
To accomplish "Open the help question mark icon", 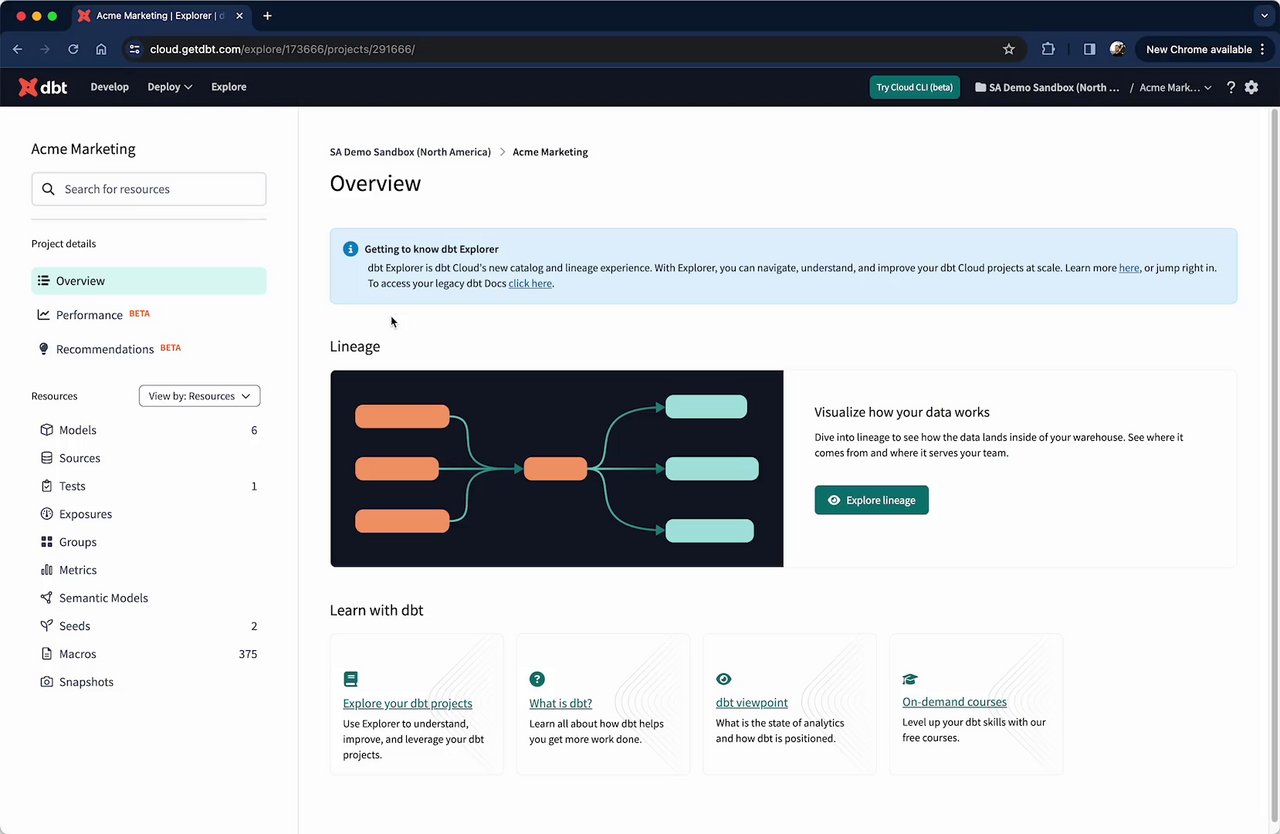I will click(1230, 87).
